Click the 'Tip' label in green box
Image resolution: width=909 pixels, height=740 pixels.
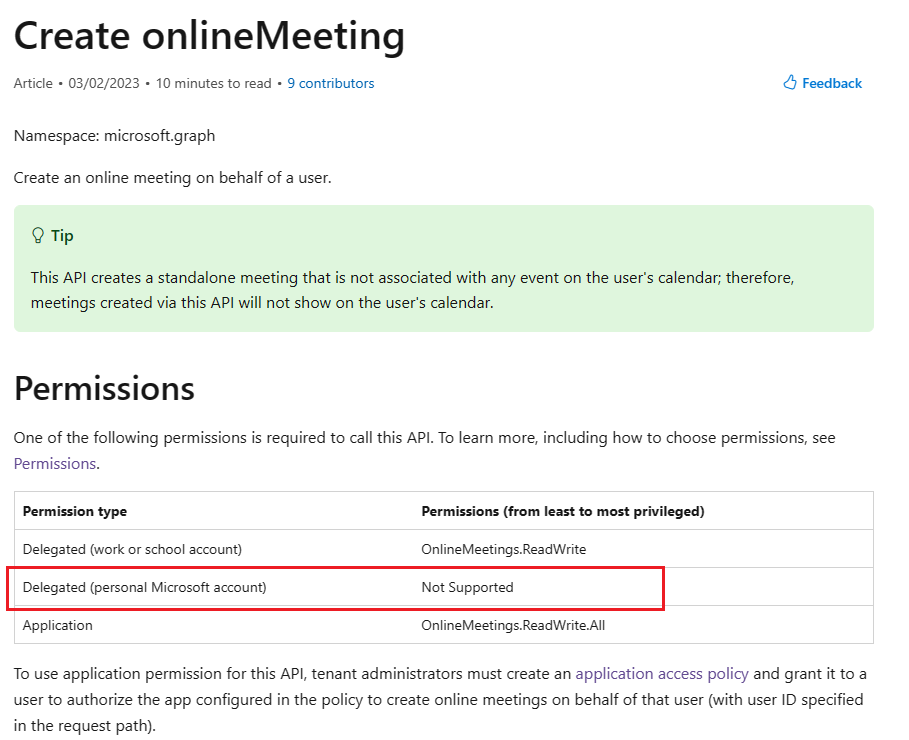coord(62,236)
